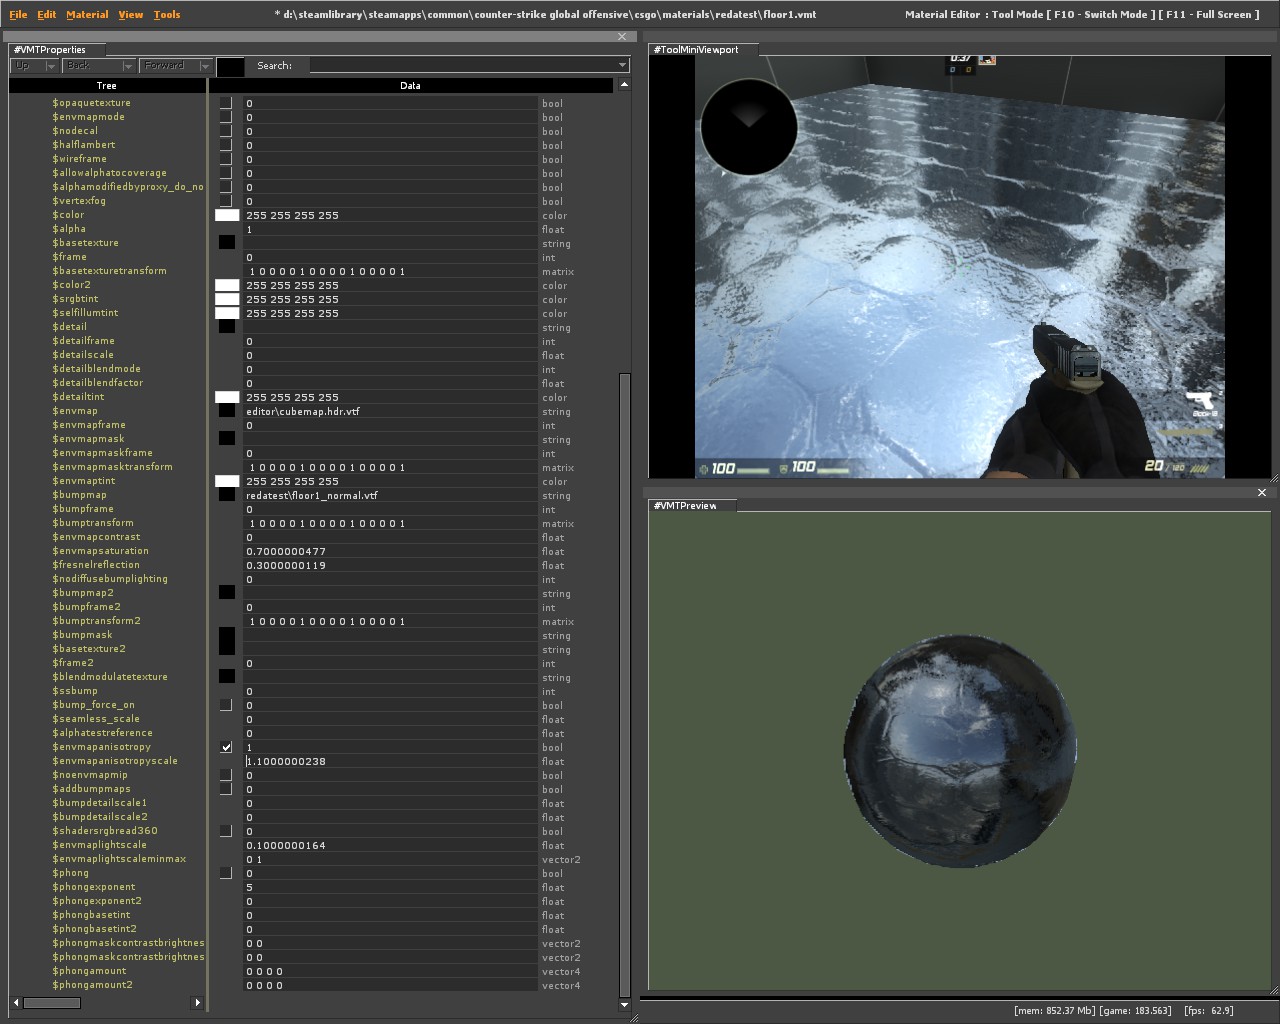Close the VMTProperties panel with its X
The height and width of the screenshot is (1024, 1280).
622,37
